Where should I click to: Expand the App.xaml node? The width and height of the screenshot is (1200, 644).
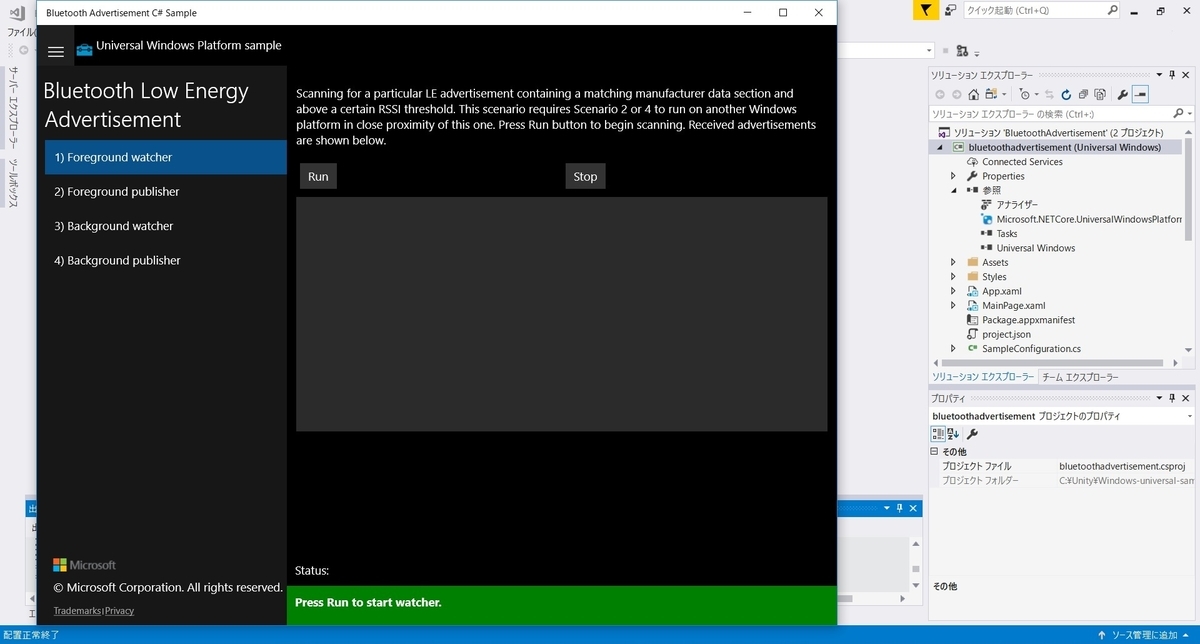[953, 291]
